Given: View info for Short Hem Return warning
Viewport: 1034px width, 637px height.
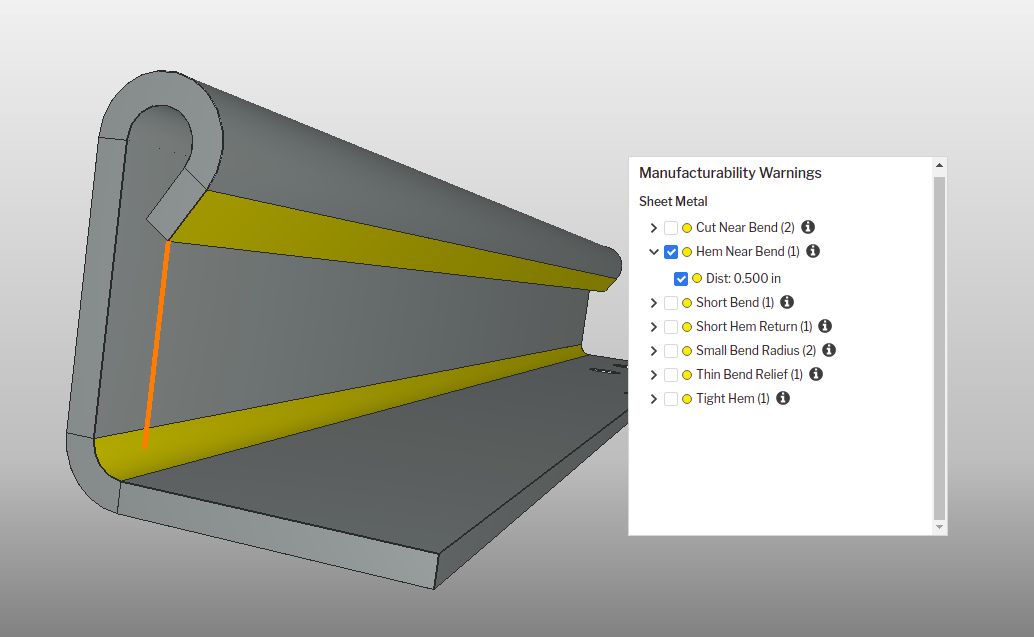Looking at the screenshot, I should pyautogui.click(x=824, y=326).
